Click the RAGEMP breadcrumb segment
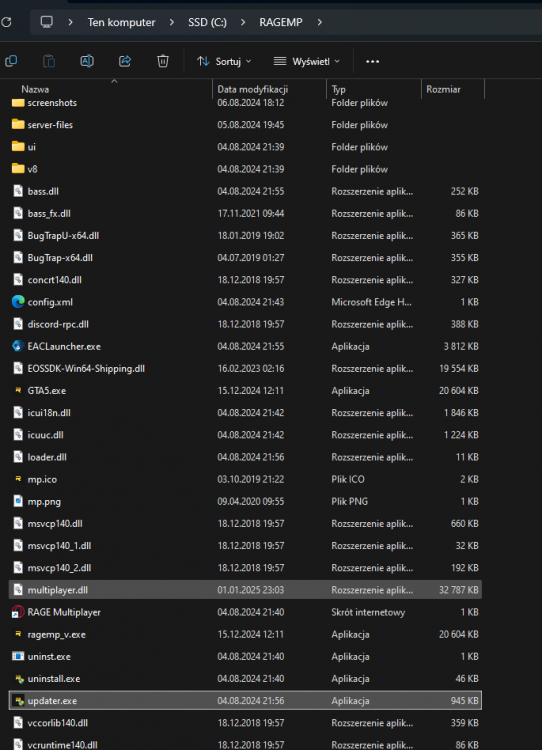The height and width of the screenshot is (750, 542). coord(281,22)
